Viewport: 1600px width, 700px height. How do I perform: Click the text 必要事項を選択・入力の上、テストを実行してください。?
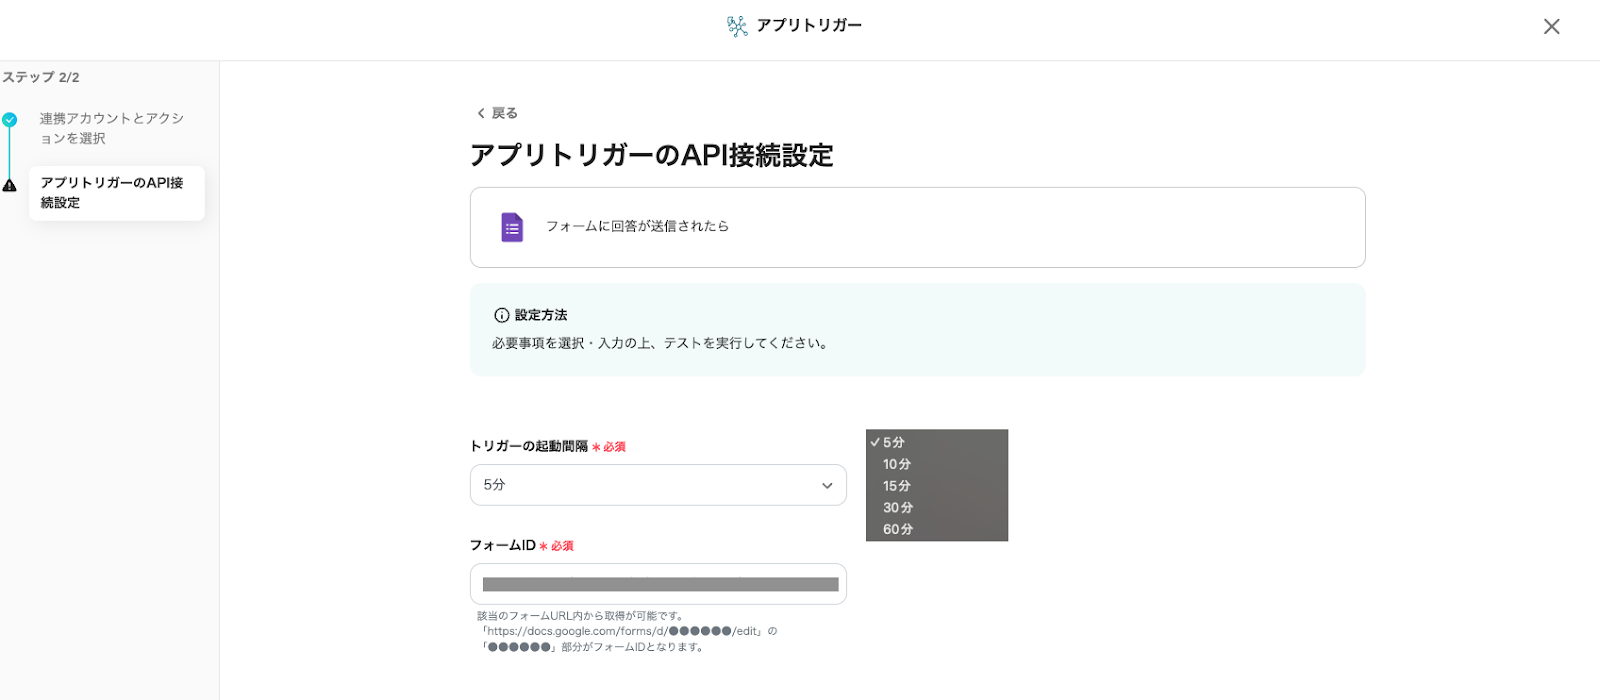pos(662,343)
